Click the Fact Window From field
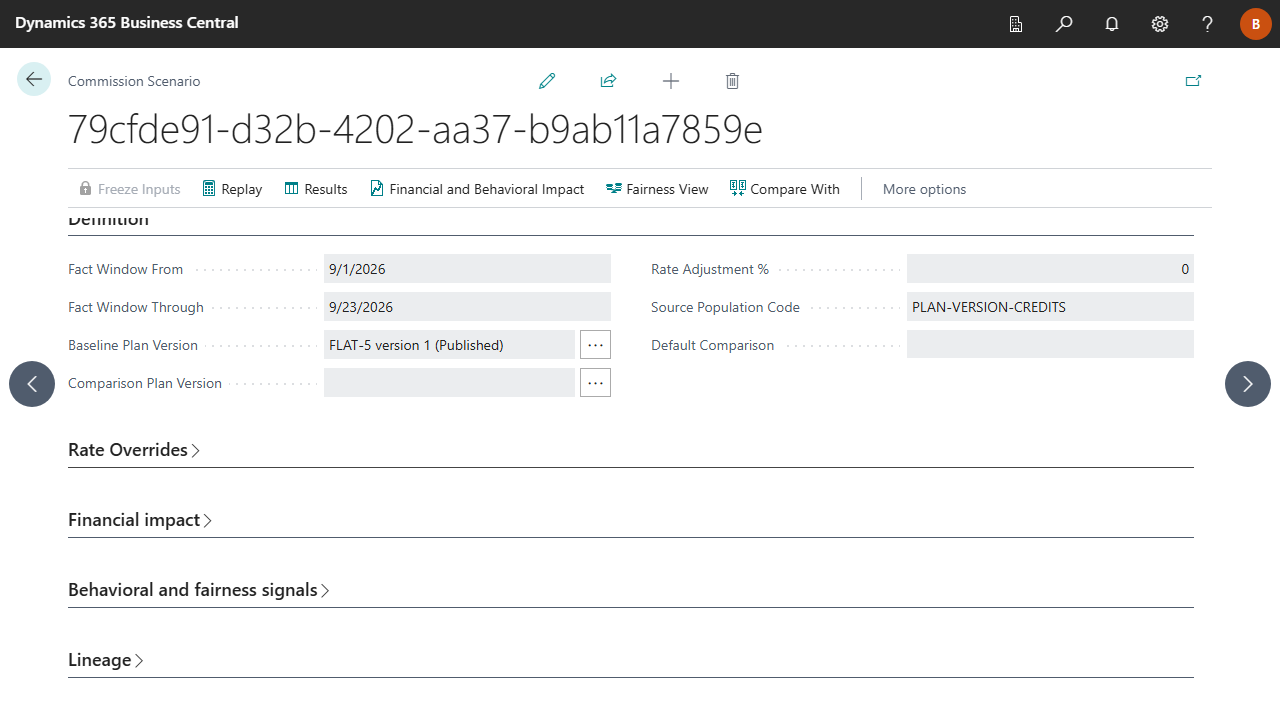The width and height of the screenshot is (1280, 720). [467, 269]
